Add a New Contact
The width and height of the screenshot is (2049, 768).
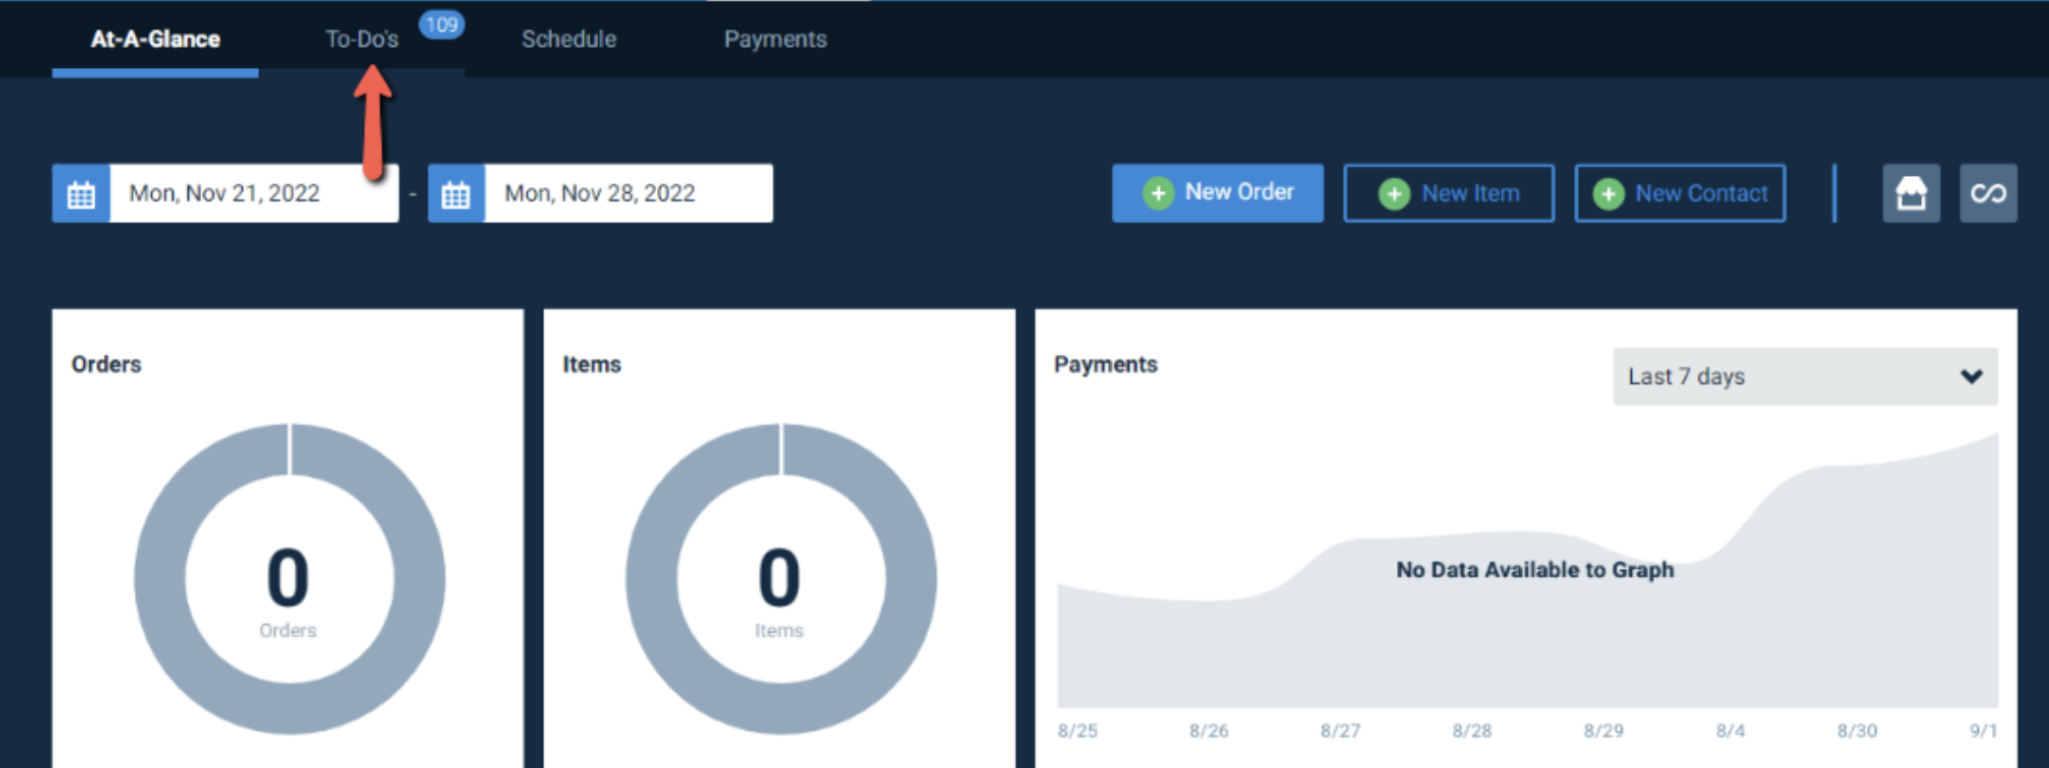coord(1680,193)
